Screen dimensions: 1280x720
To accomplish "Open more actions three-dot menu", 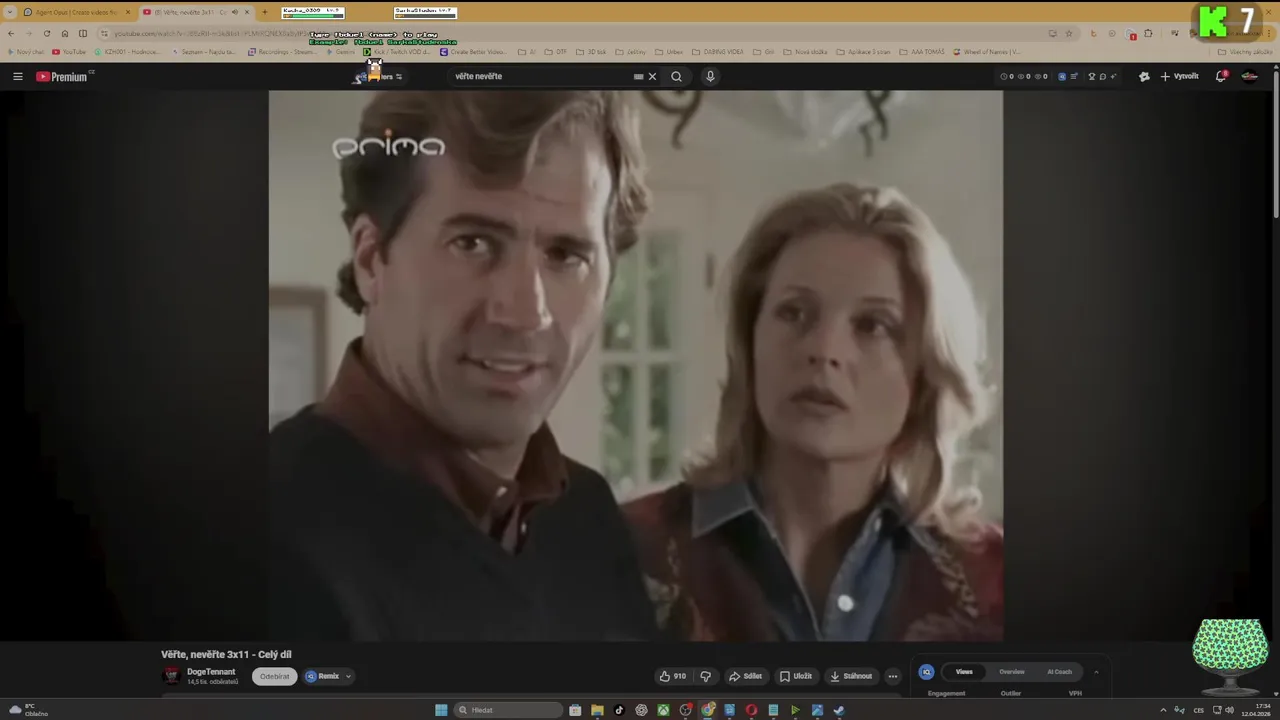I will click(x=893, y=676).
